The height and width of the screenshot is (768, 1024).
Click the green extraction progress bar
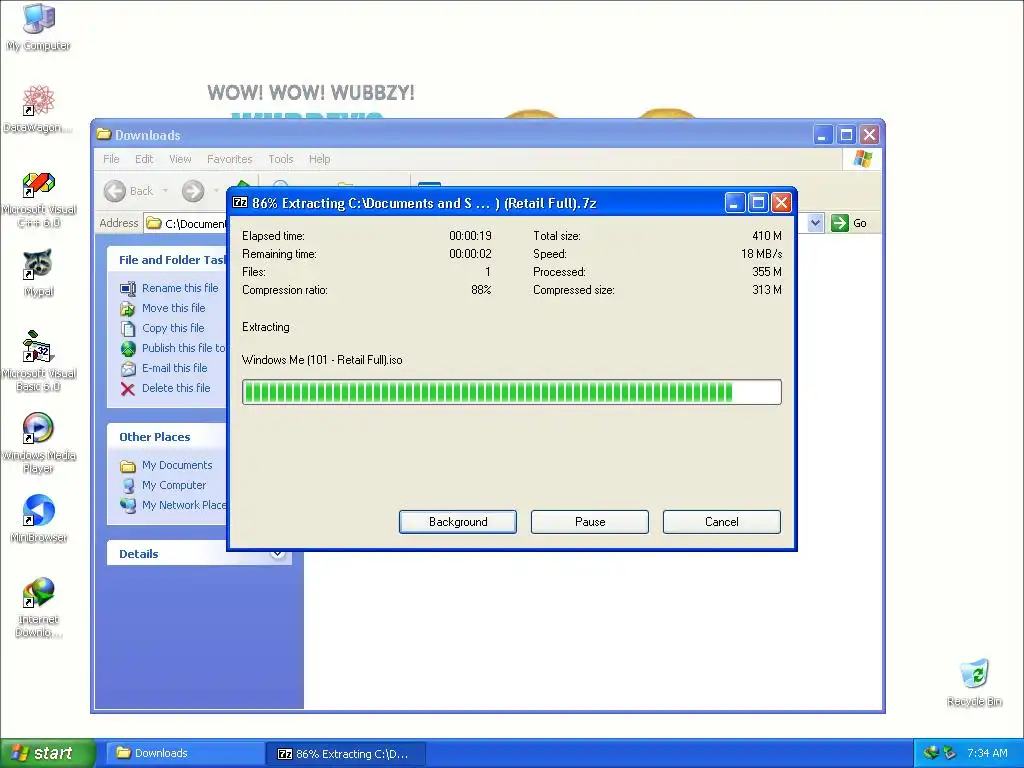(511, 392)
